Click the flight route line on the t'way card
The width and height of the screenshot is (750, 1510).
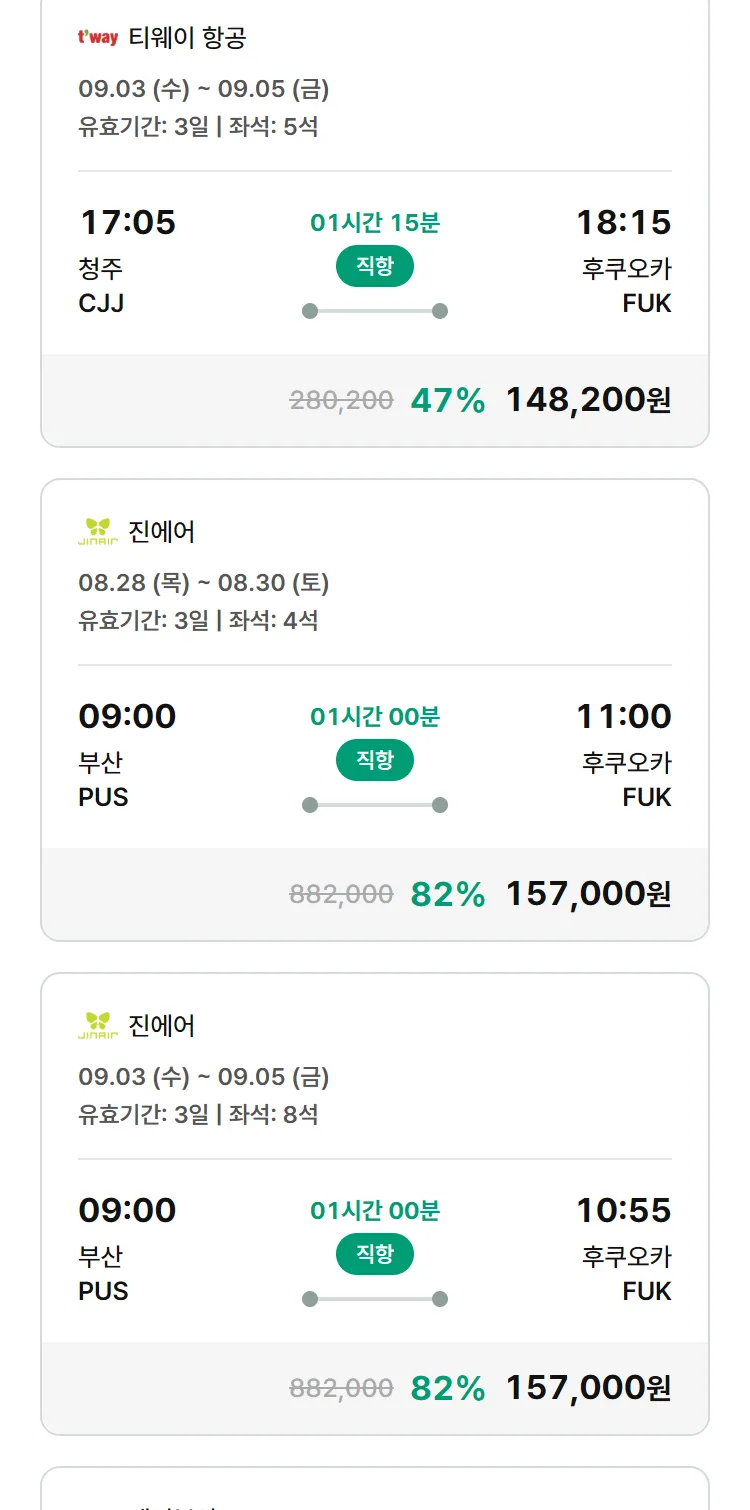[374, 311]
